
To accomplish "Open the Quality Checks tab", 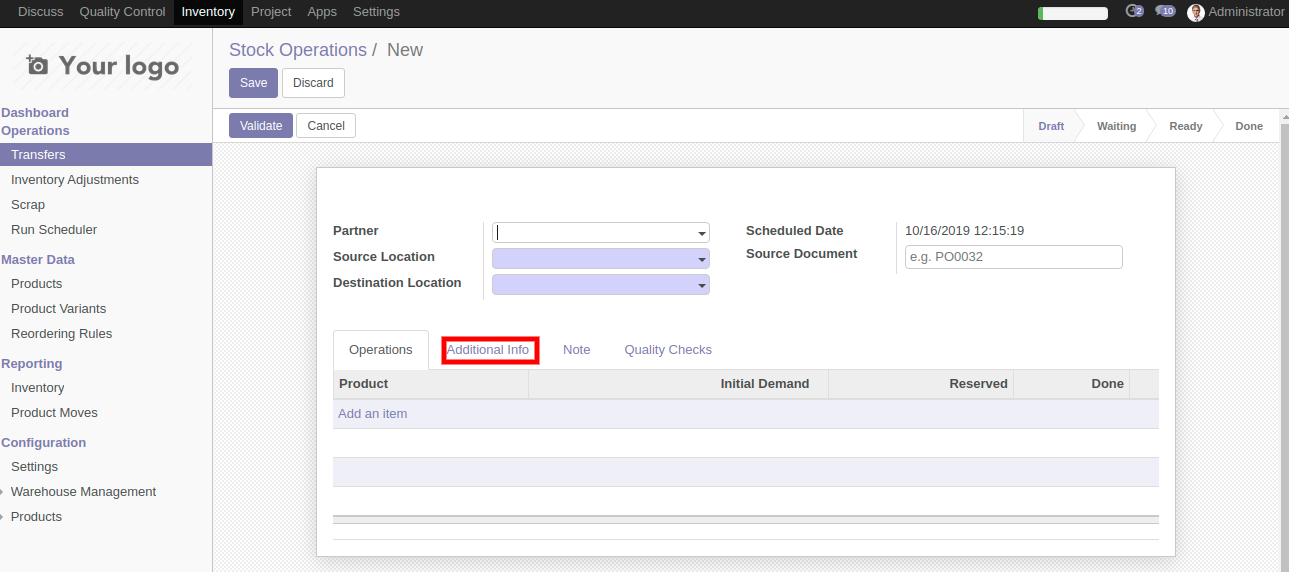I will click(x=668, y=350).
